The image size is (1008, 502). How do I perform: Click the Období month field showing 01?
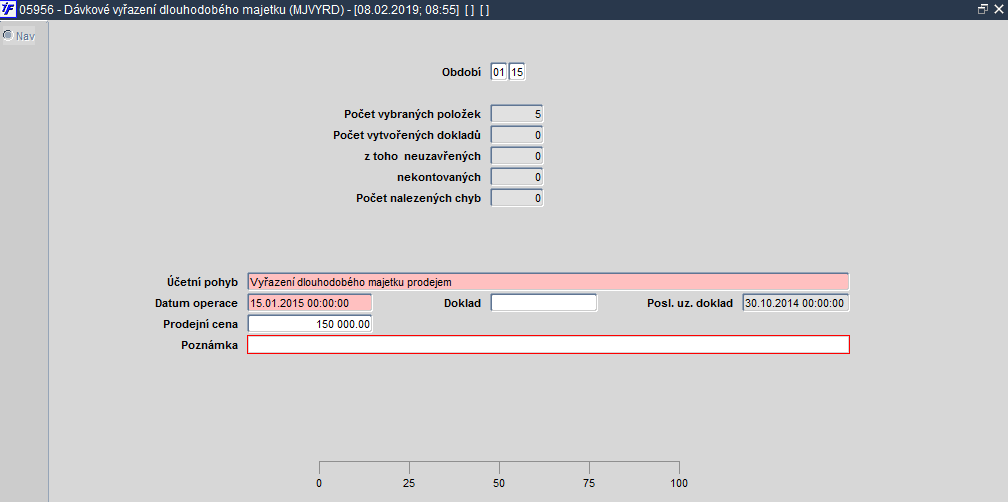coord(499,73)
